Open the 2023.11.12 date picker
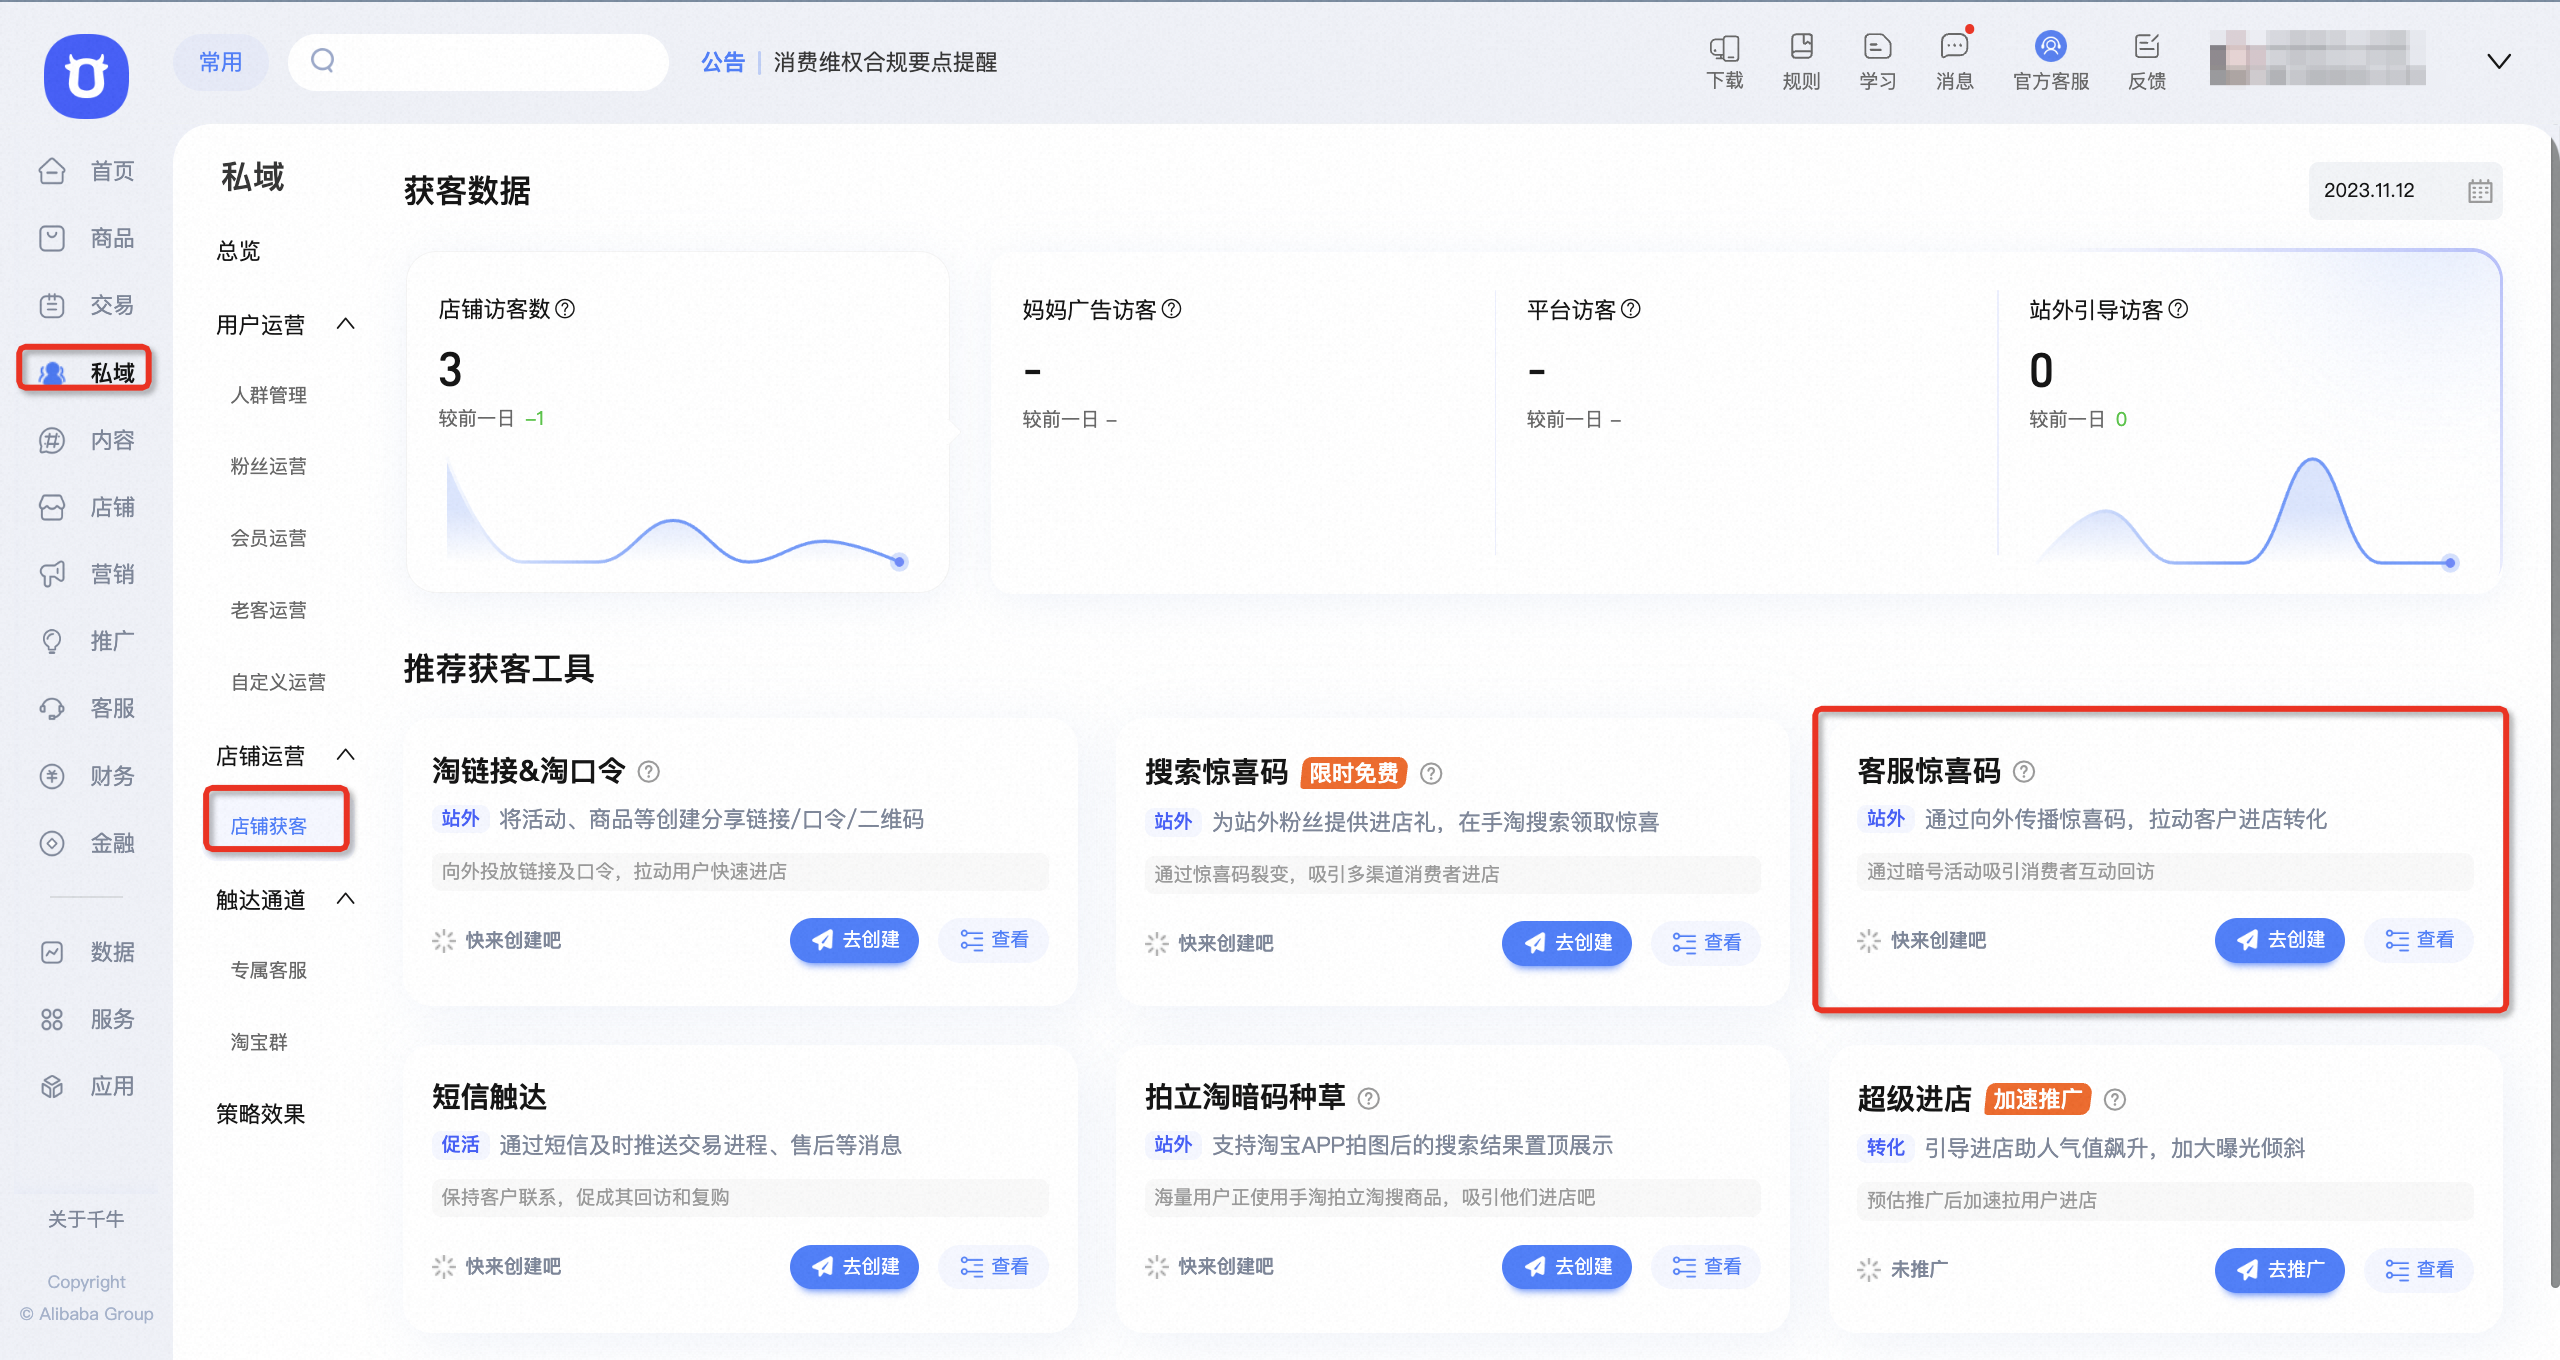2560x1360 pixels. 2405,191
